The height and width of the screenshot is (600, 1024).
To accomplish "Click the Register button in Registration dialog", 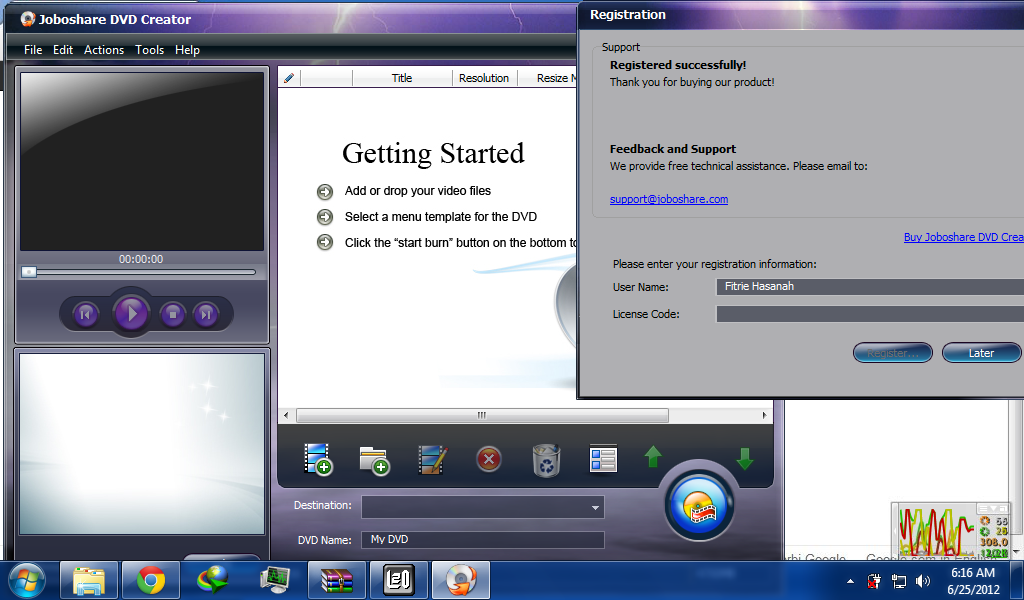I will coord(893,353).
